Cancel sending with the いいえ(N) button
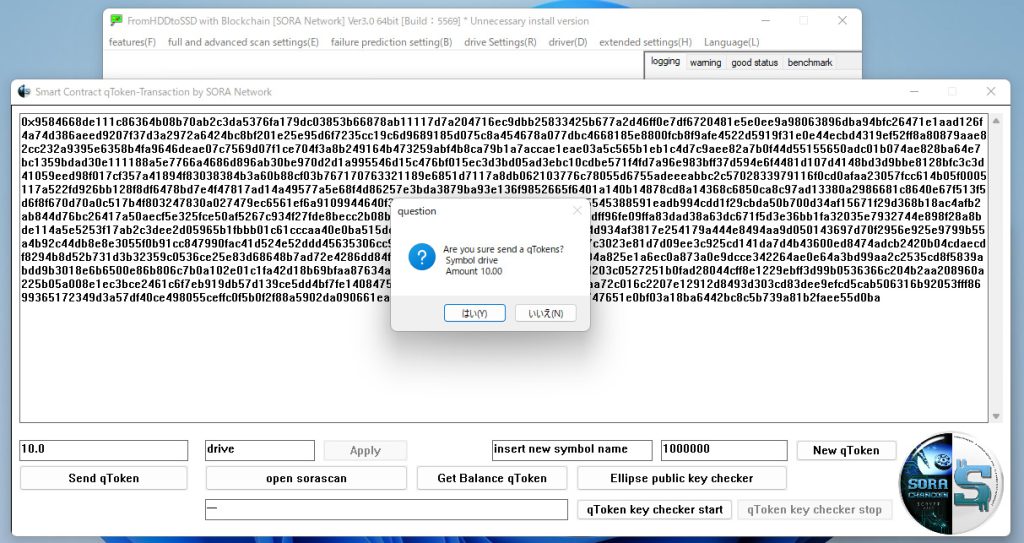 tap(546, 313)
